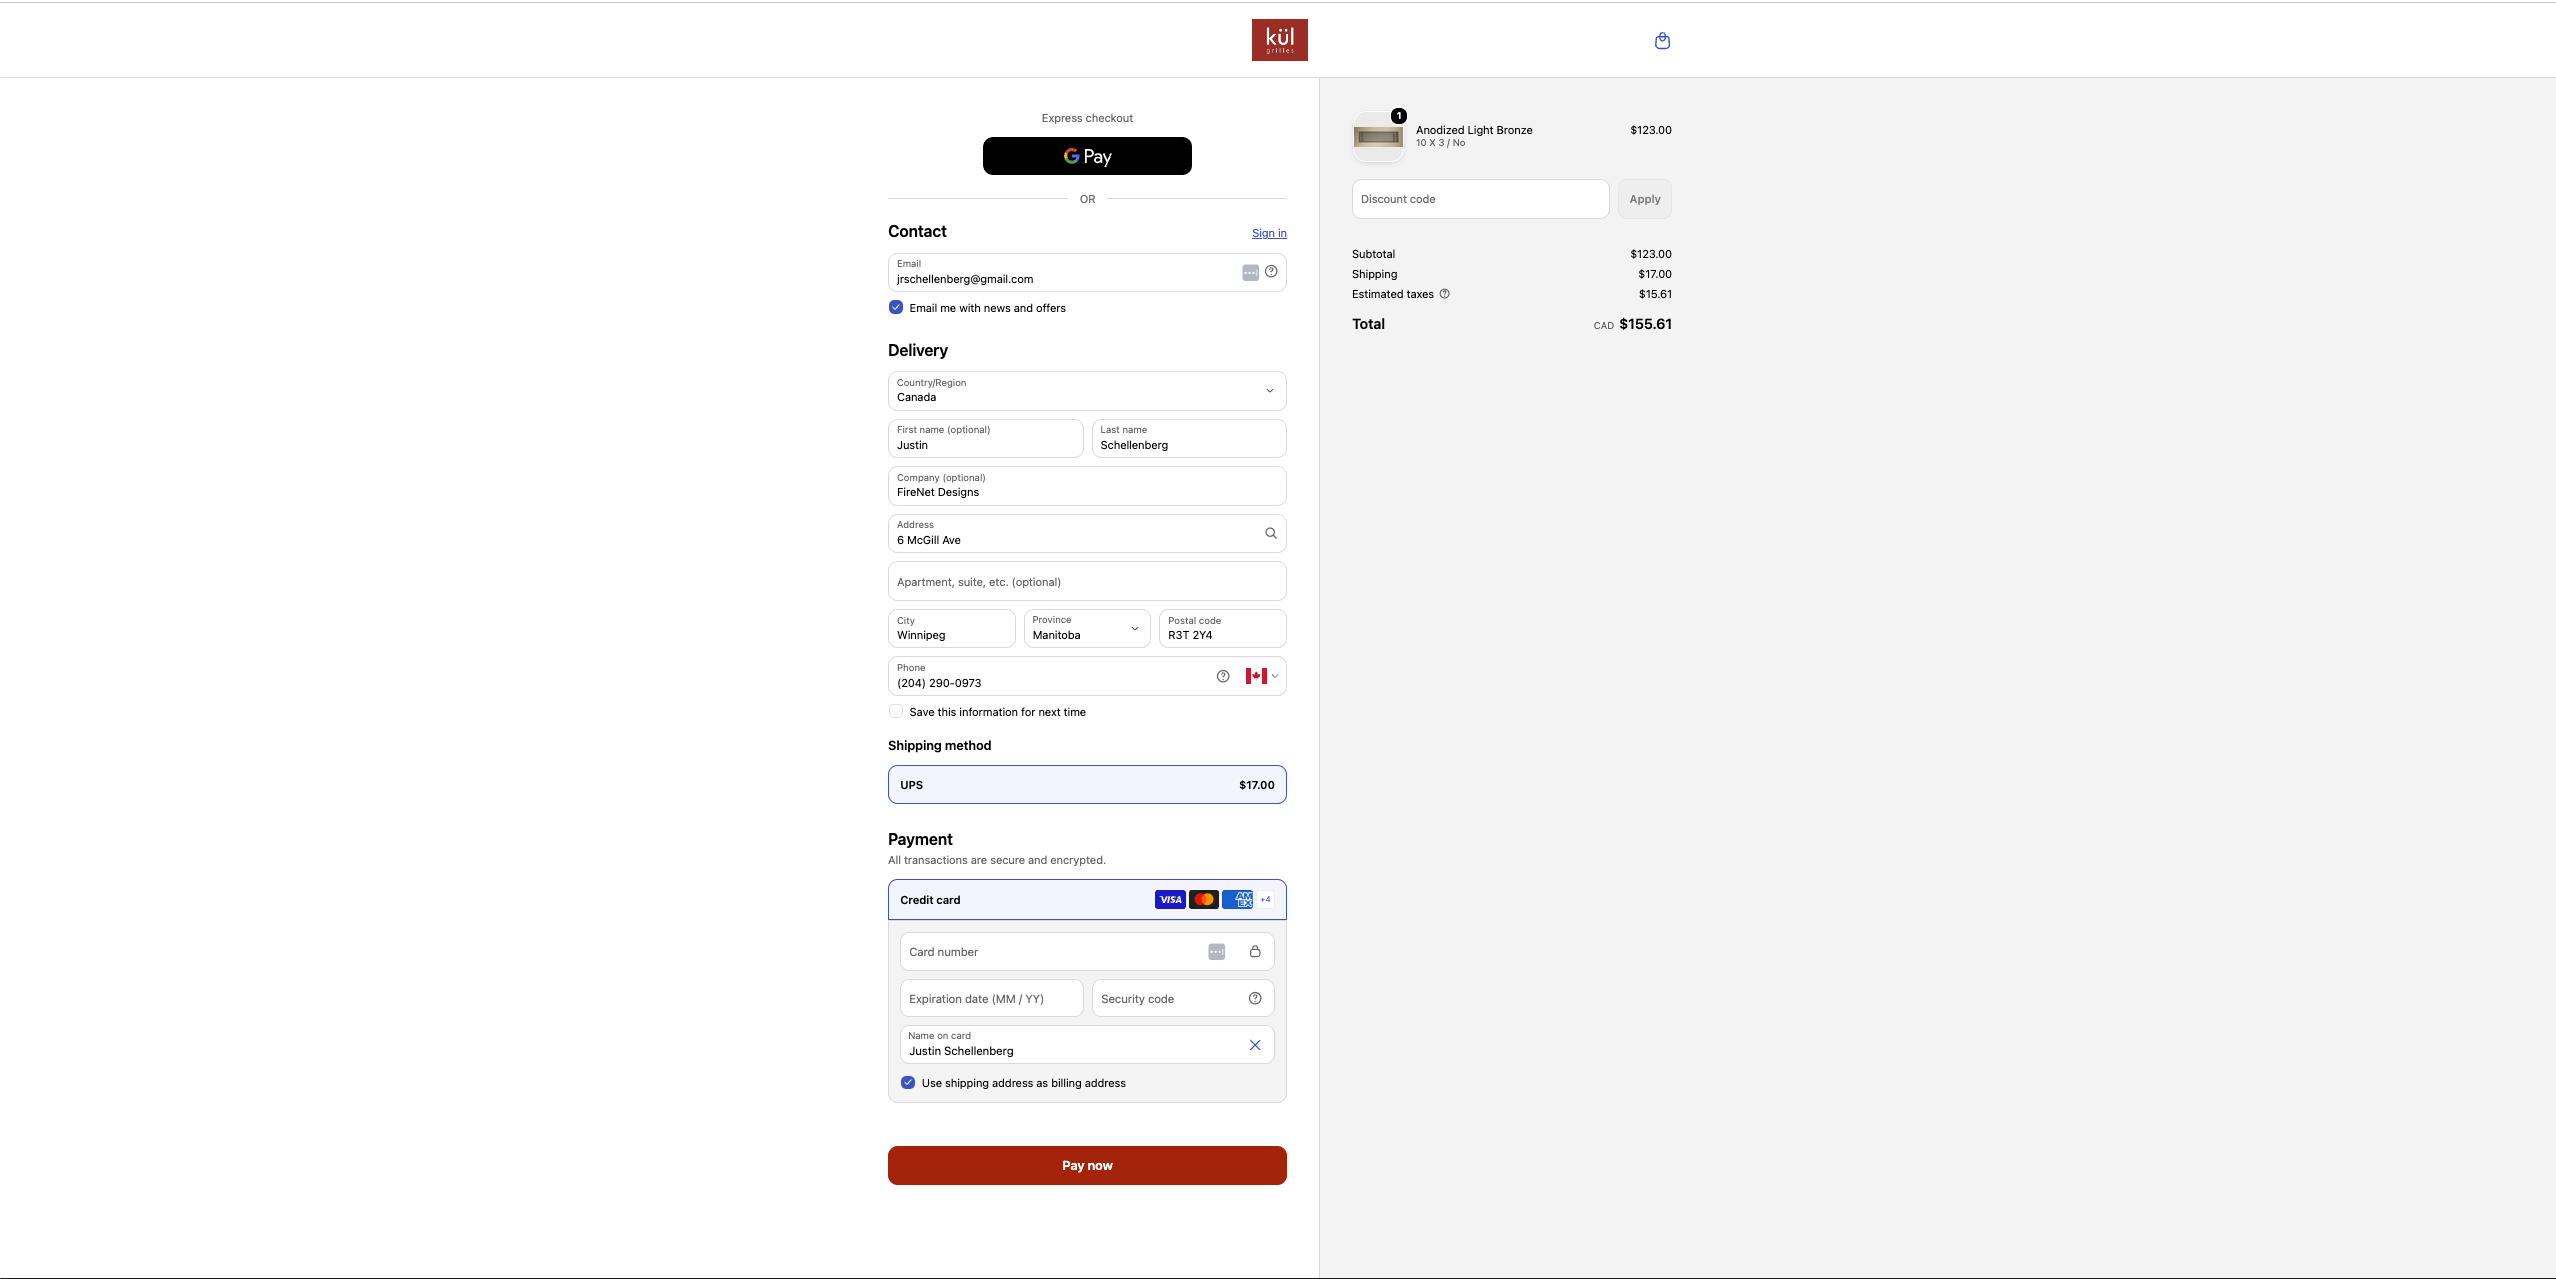Select the Credit card payment option

(1087, 900)
